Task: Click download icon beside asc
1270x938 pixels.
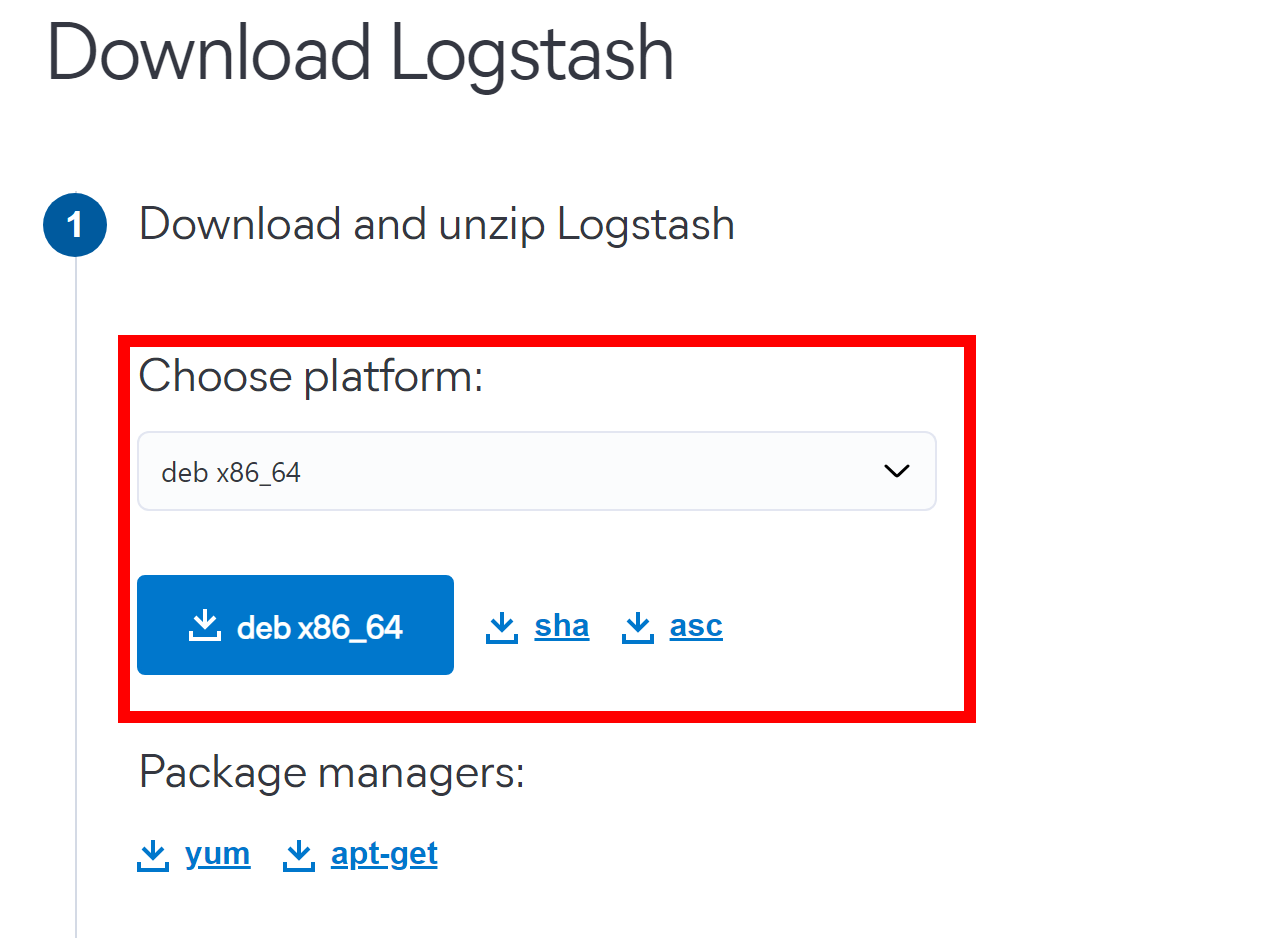Action: click(x=637, y=628)
